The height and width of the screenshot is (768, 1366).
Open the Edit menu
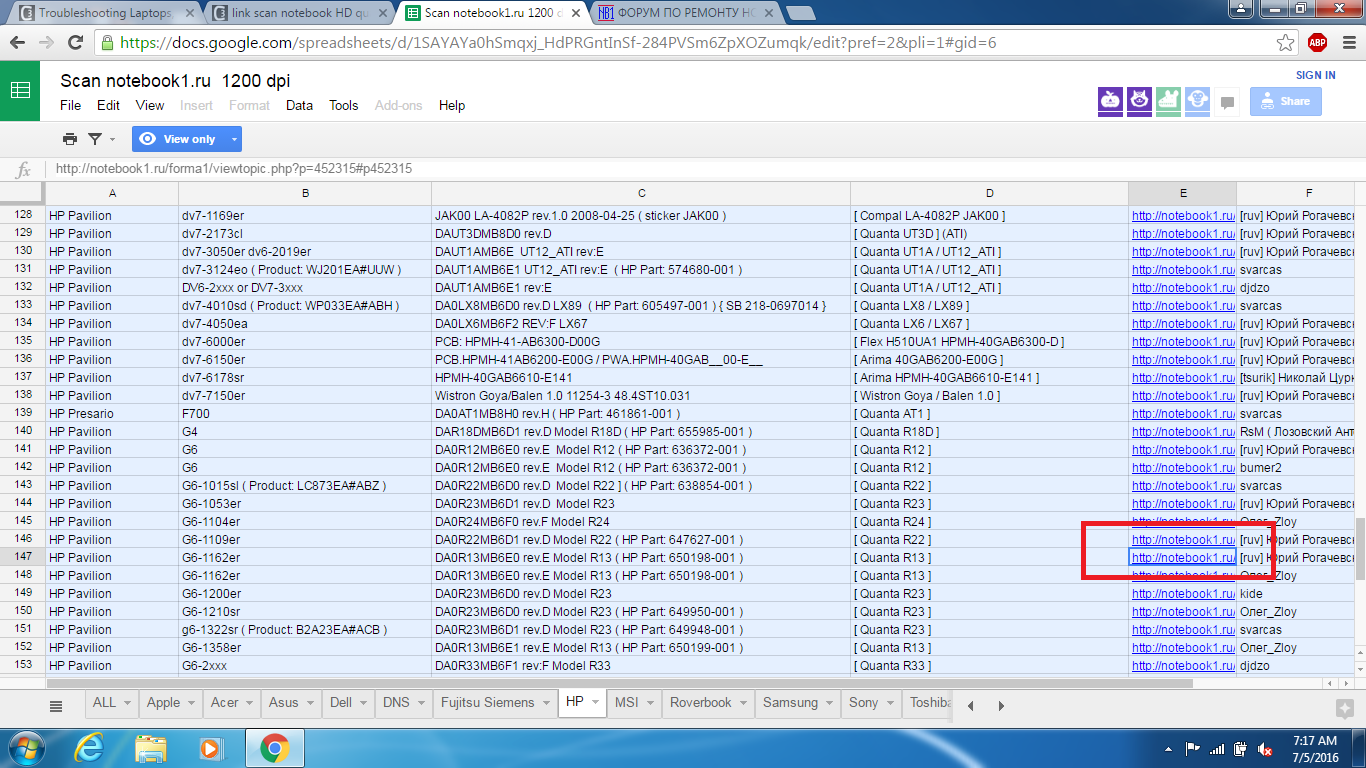click(108, 105)
